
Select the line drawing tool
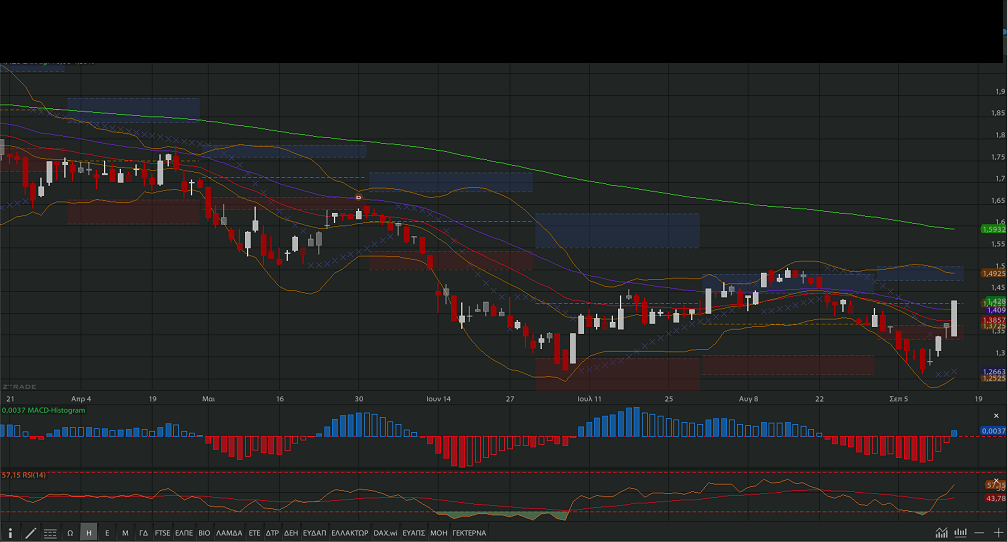tap(30, 533)
